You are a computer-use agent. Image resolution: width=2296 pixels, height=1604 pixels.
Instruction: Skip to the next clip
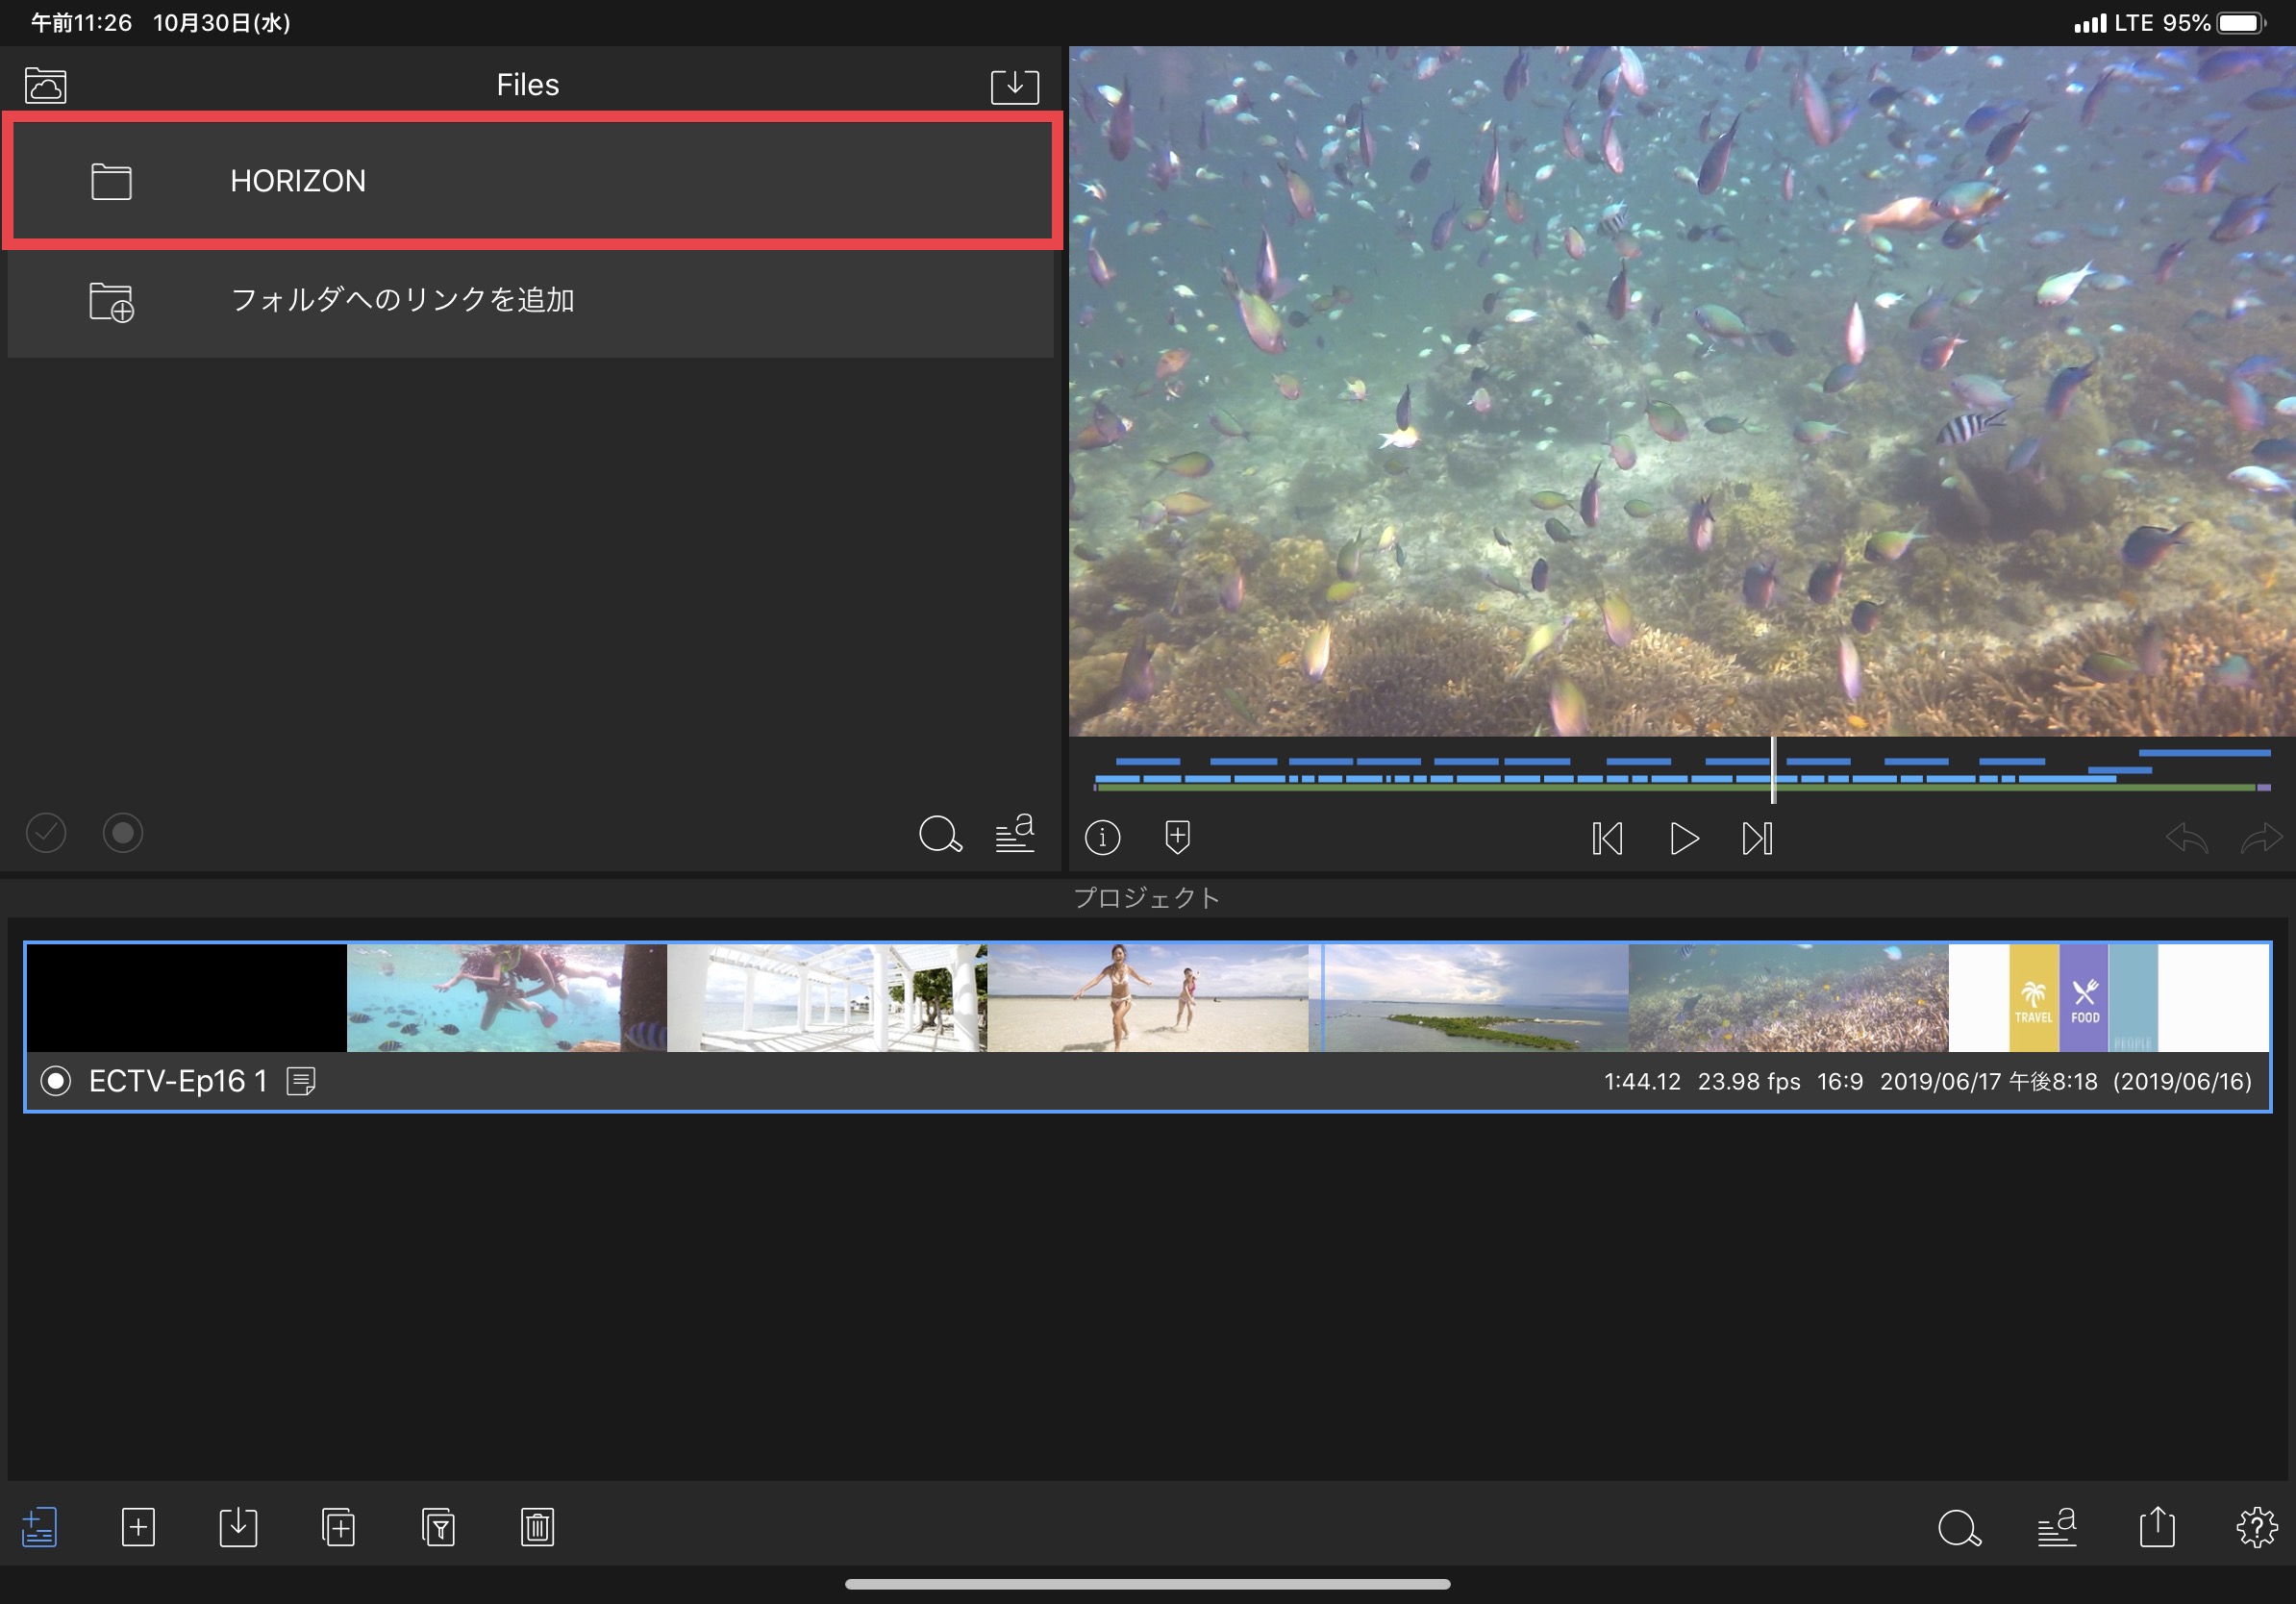pos(1757,838)
